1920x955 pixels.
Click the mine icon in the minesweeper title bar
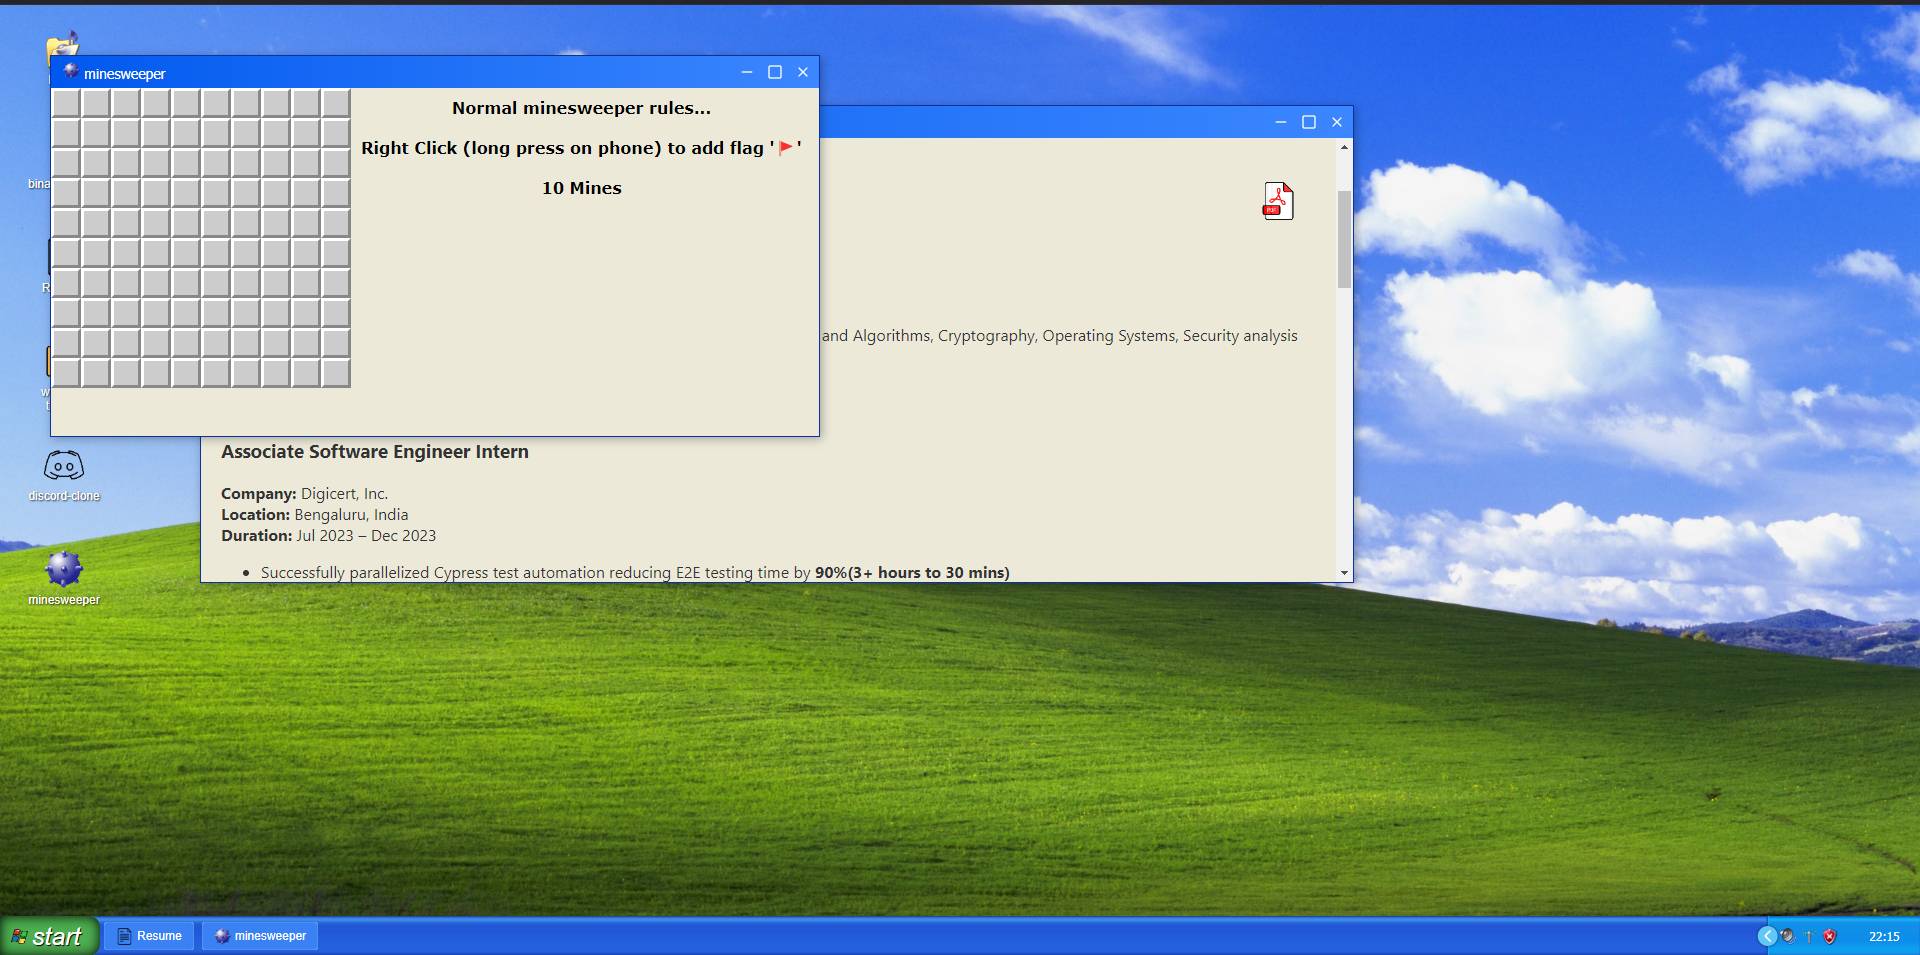tap(70, 71)
